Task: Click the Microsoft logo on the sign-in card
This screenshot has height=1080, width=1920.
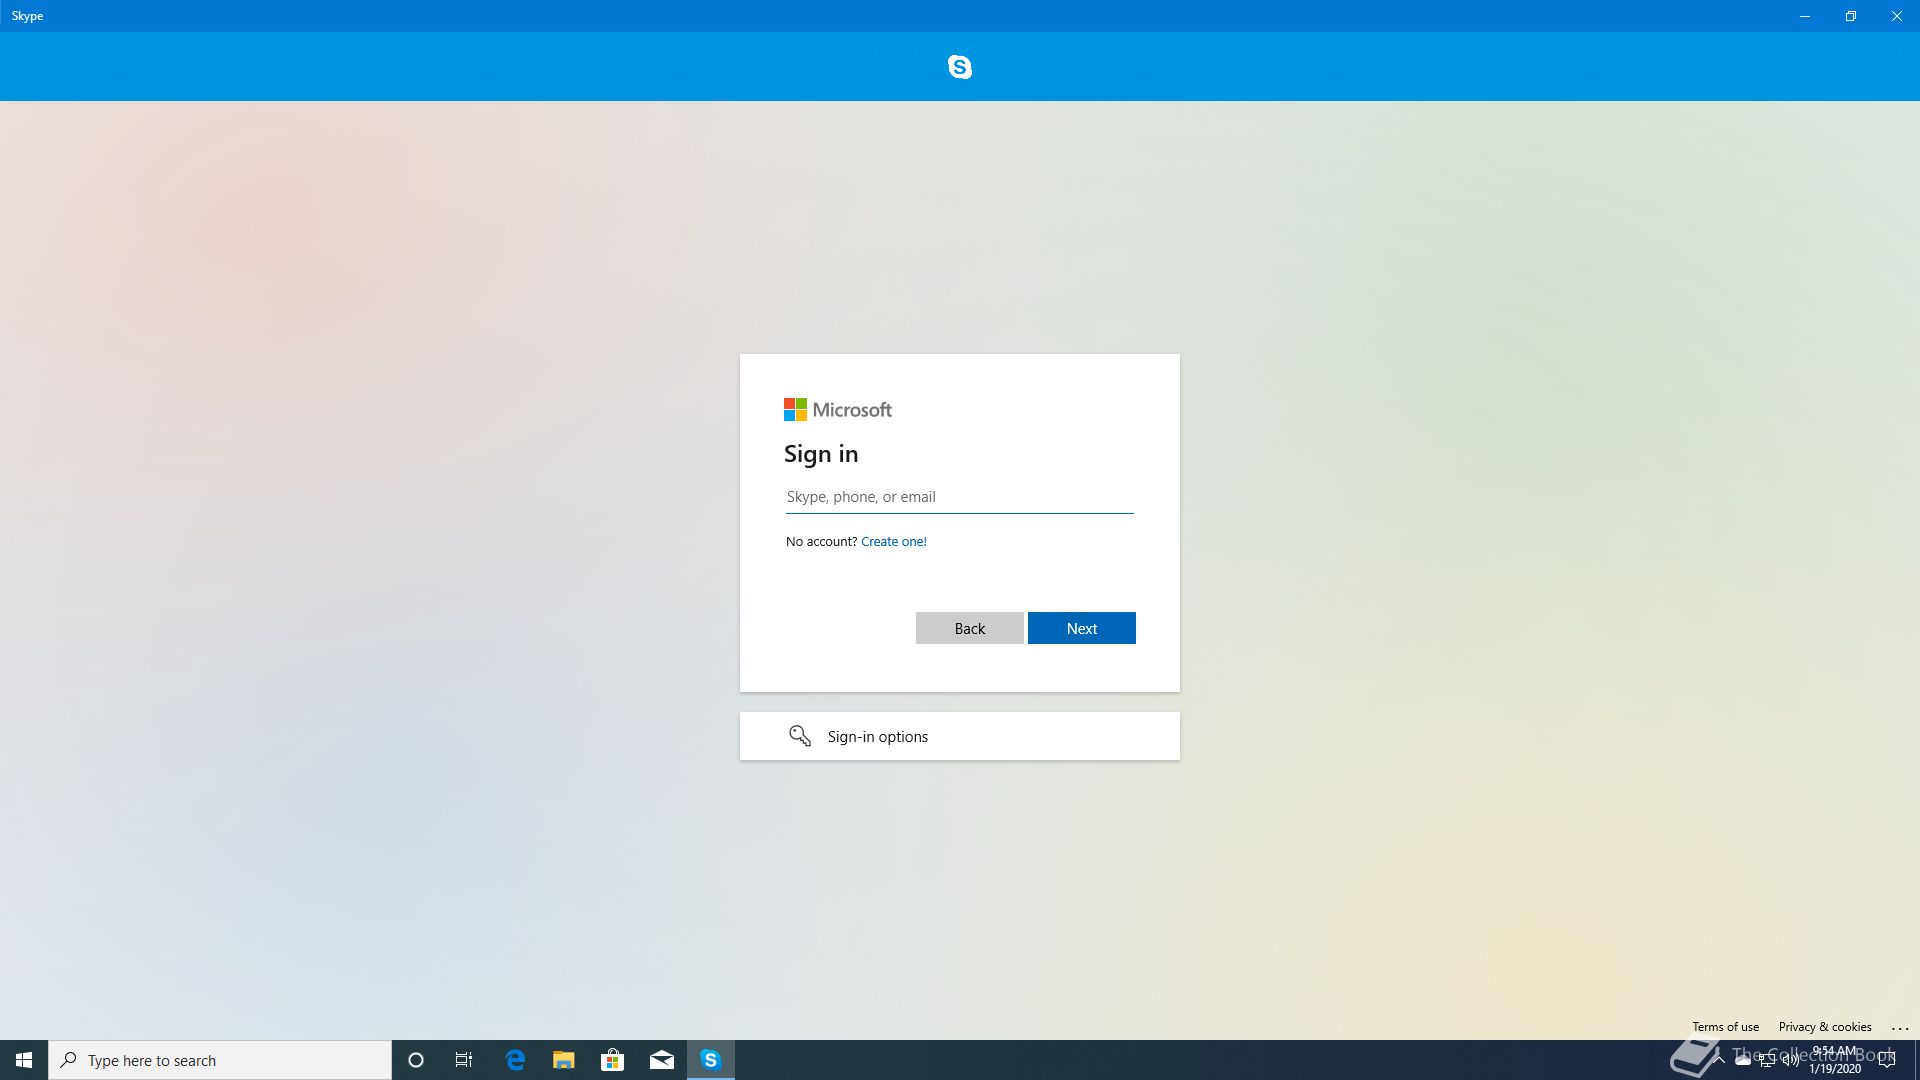Action: (838, 410)
